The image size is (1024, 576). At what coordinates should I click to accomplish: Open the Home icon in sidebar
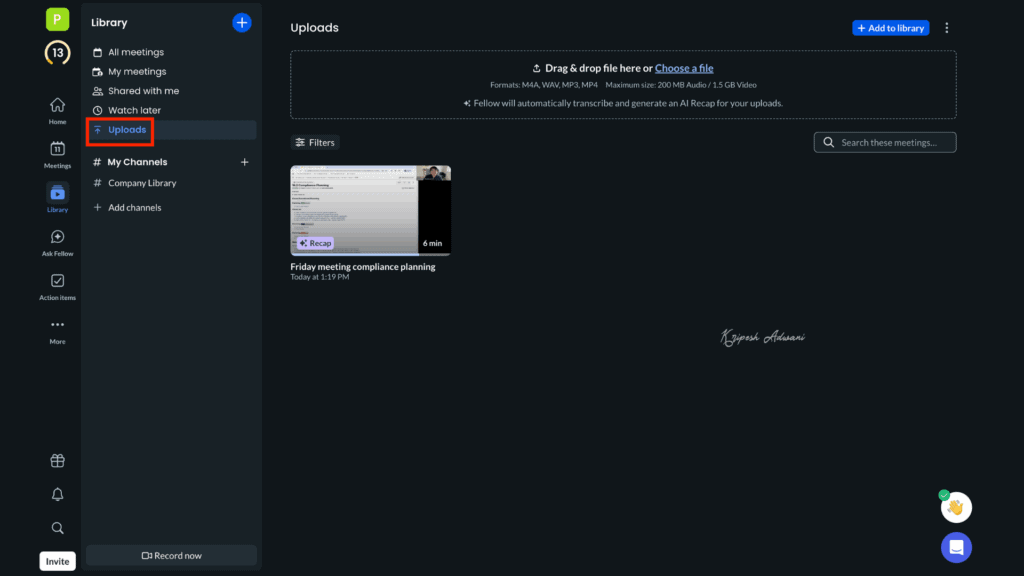(x=57, y=106)
